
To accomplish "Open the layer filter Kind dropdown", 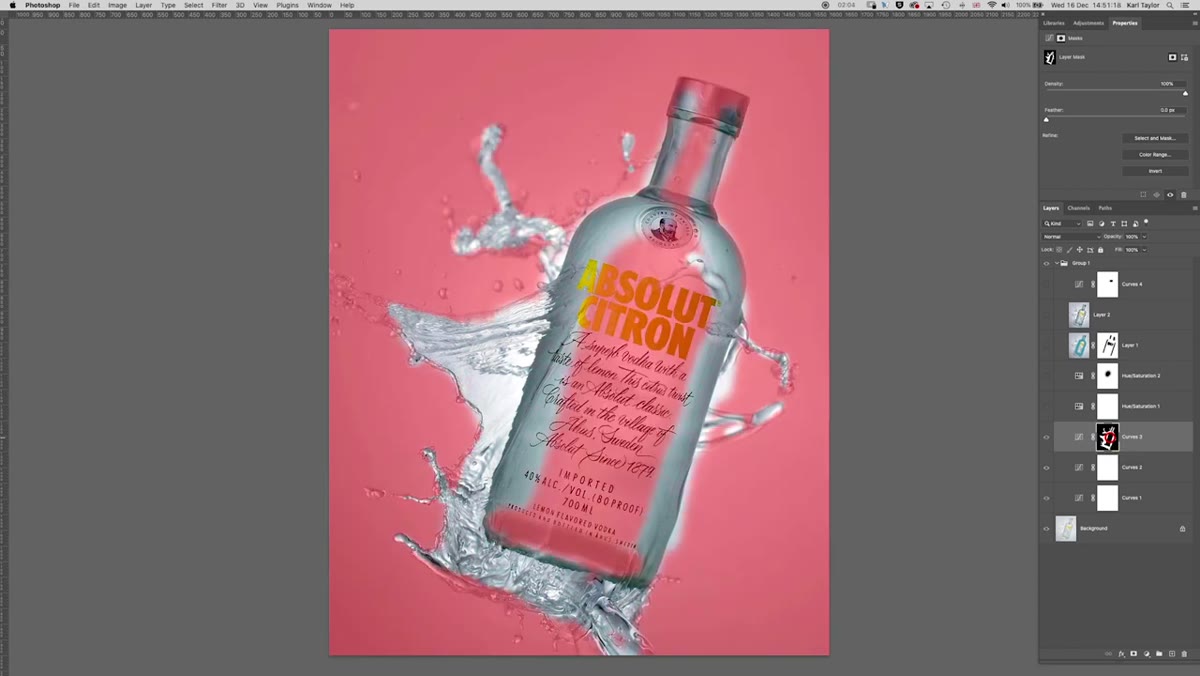I will (1062, 224).
